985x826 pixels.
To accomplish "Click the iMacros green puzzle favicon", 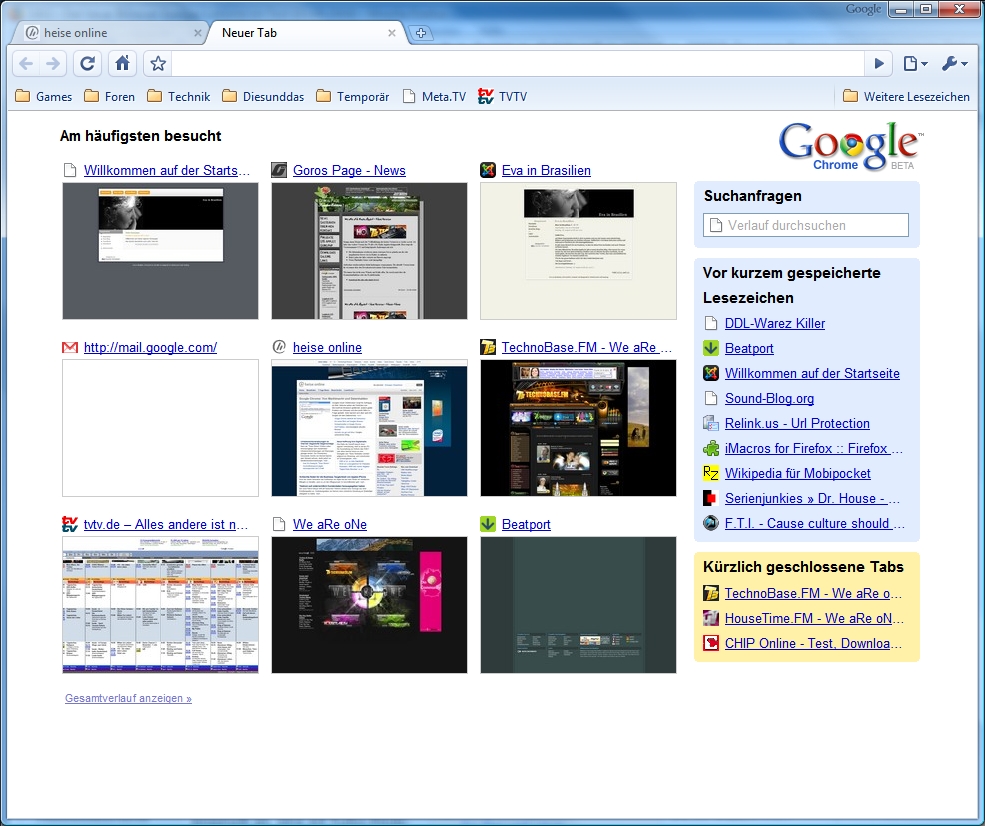I will (710, 448).
